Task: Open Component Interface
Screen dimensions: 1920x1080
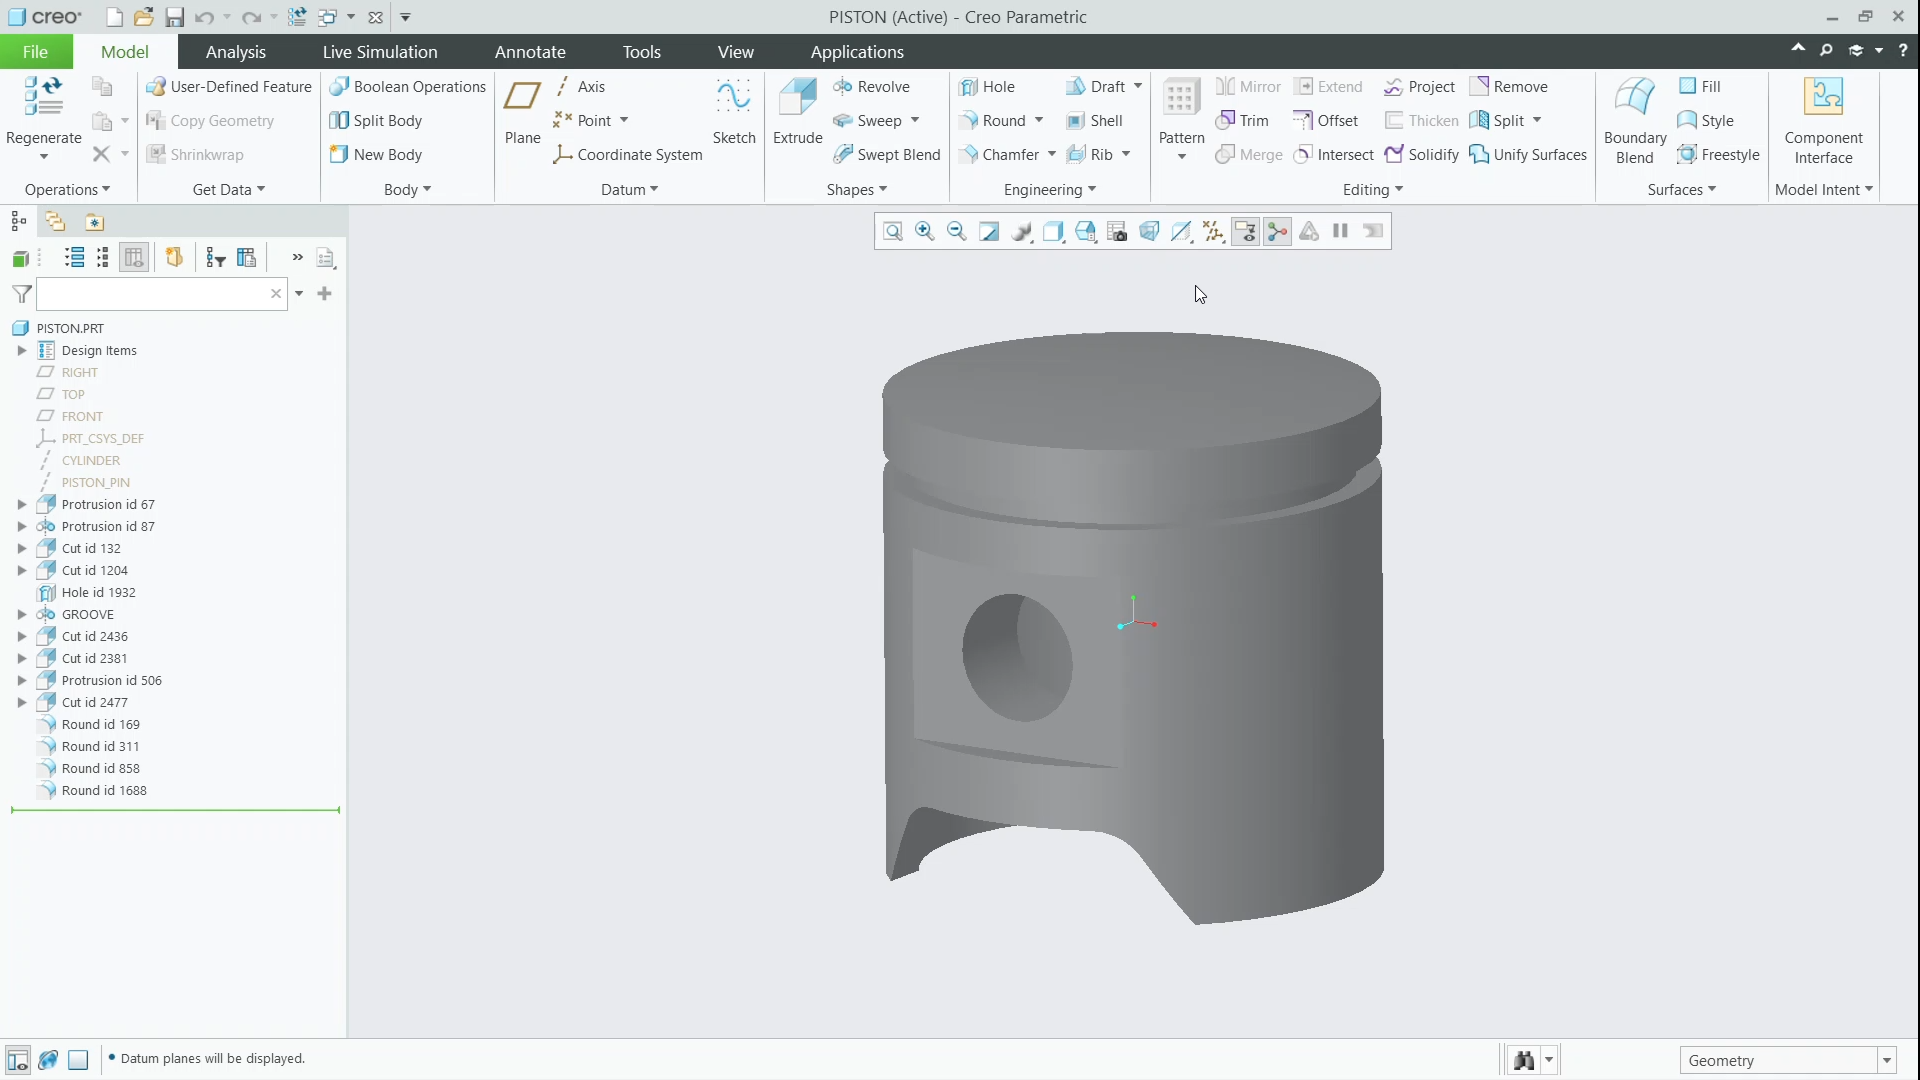Action: click(x=1823, y=120)
